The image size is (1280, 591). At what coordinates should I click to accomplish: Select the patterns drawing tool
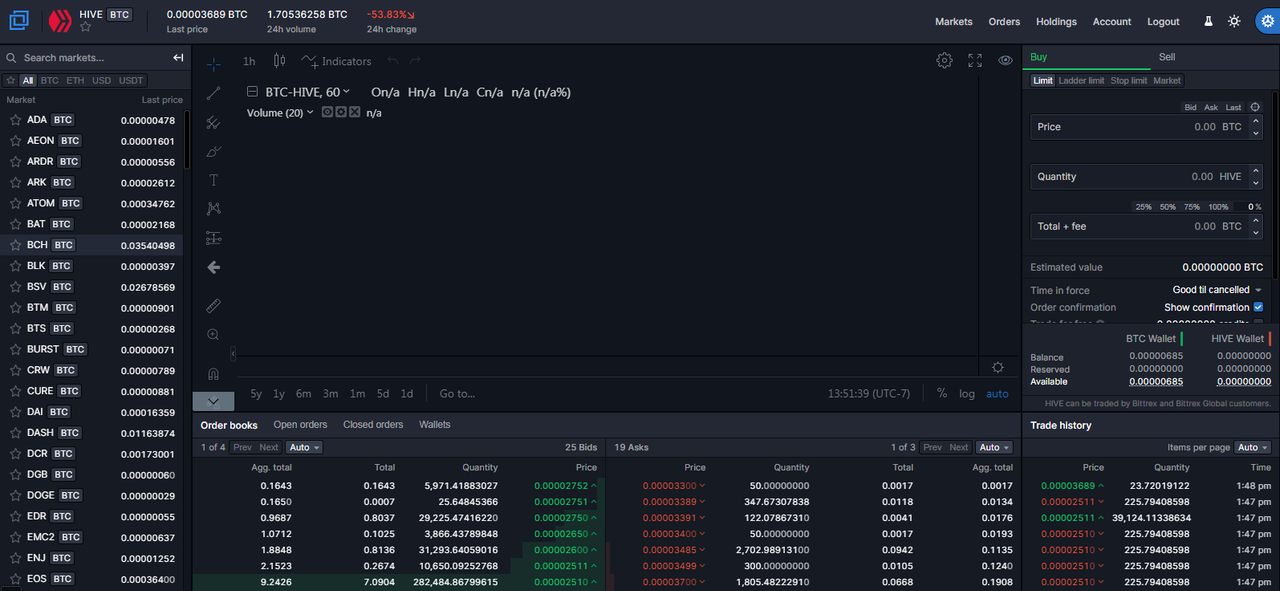coord(213,209)
